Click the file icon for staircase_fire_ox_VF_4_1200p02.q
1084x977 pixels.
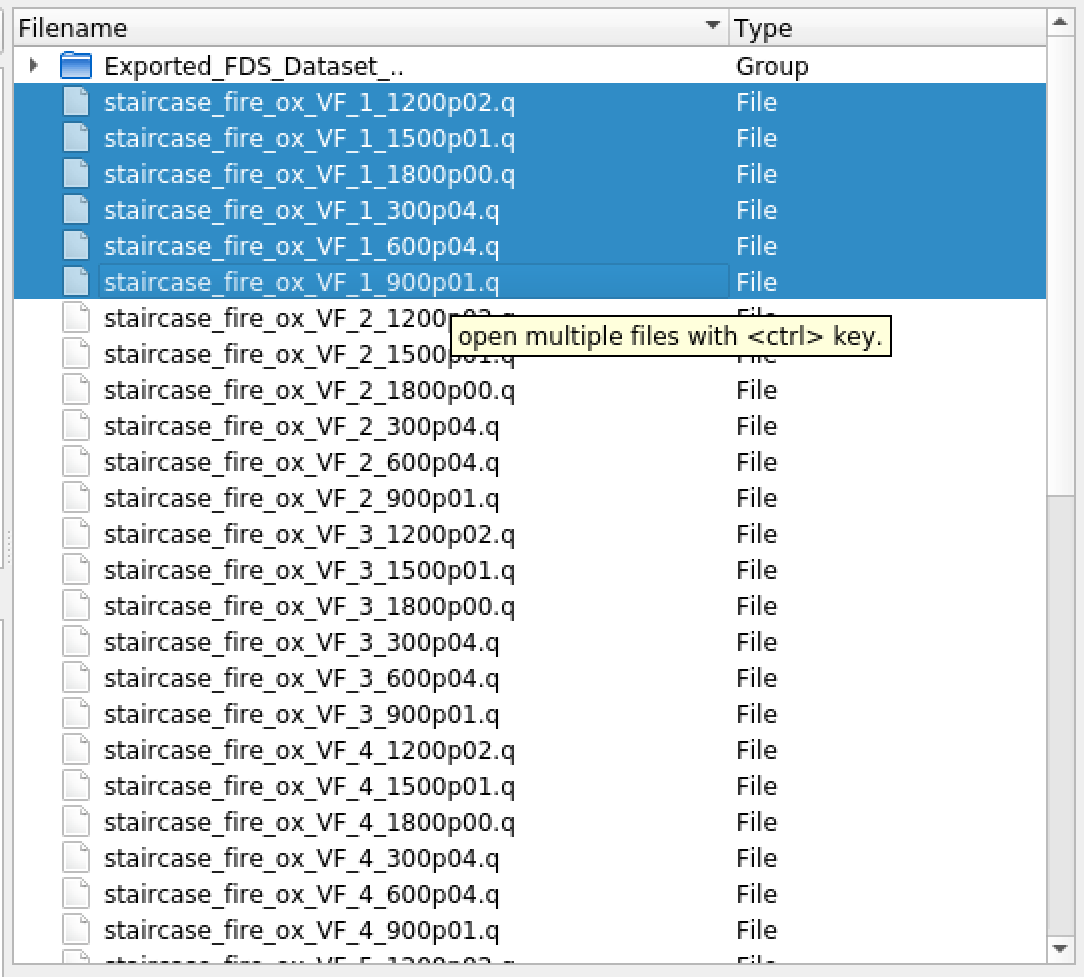[x=75, y=749]
